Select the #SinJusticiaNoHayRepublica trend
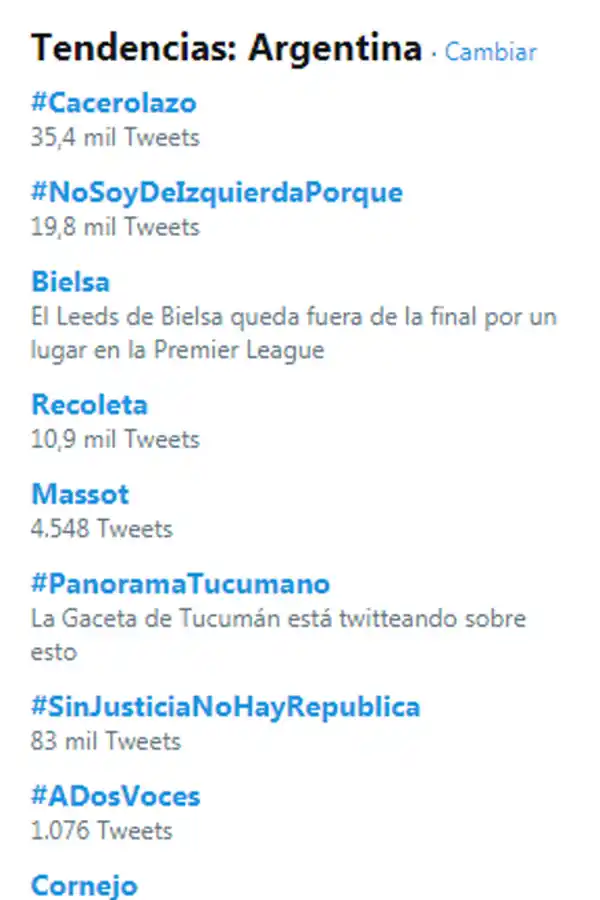The width and height of the screenshot is (600, 900). pyautogui.click(x=223, y=706)
